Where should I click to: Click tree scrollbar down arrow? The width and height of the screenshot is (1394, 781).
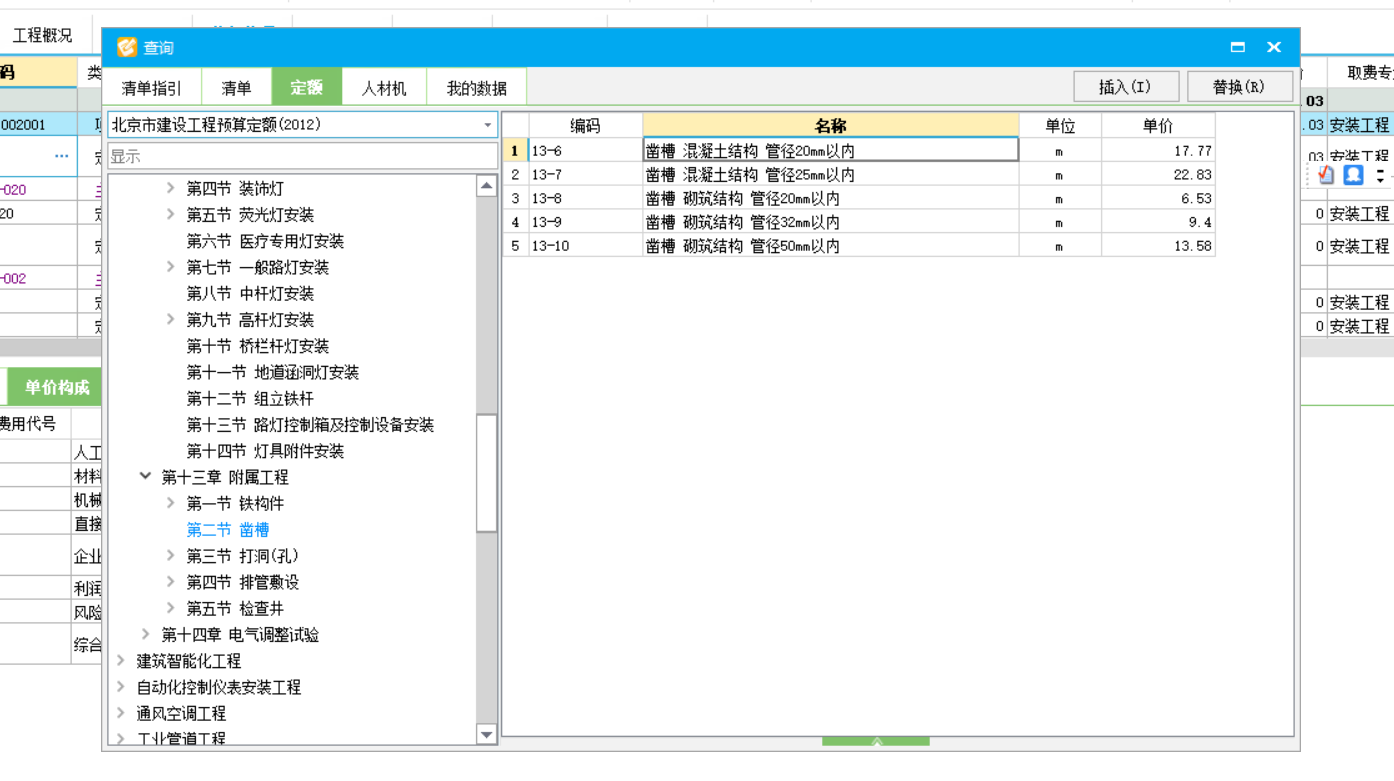click(x=487, y=735)
